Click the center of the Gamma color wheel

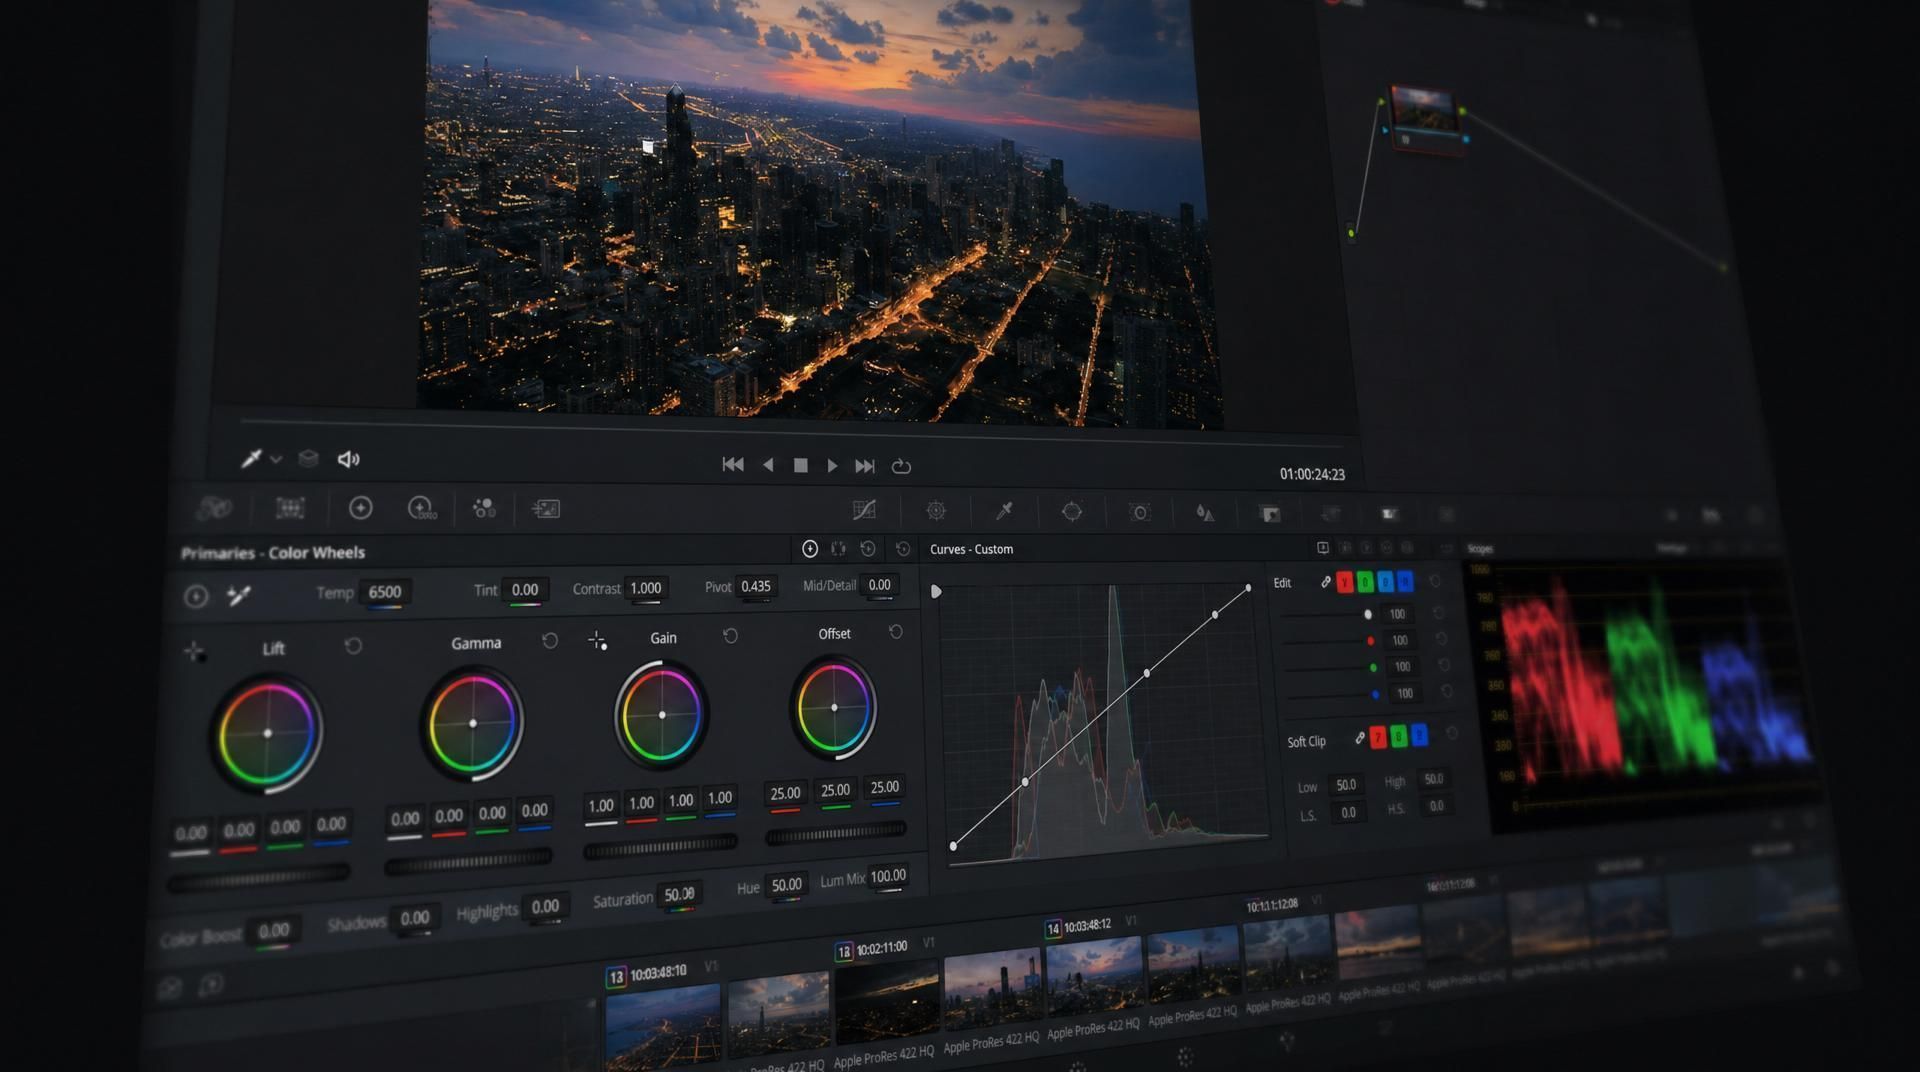pyautogui.click(x=473, y=723)
